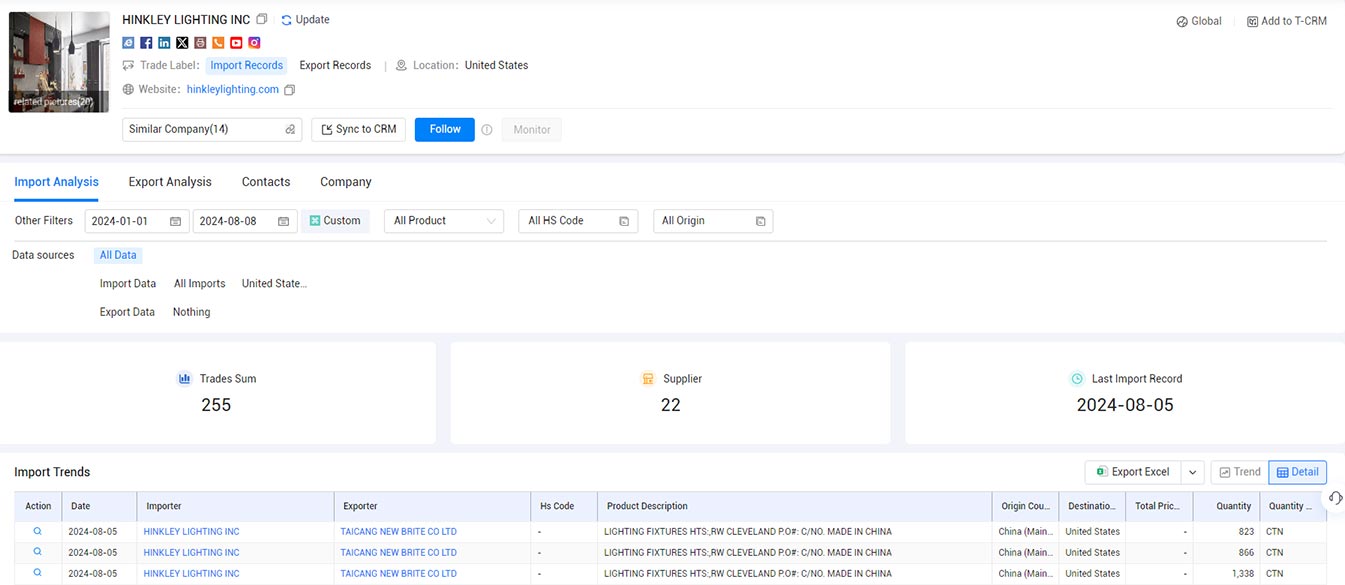Open the All HS Code selector

tap(578, 221)
